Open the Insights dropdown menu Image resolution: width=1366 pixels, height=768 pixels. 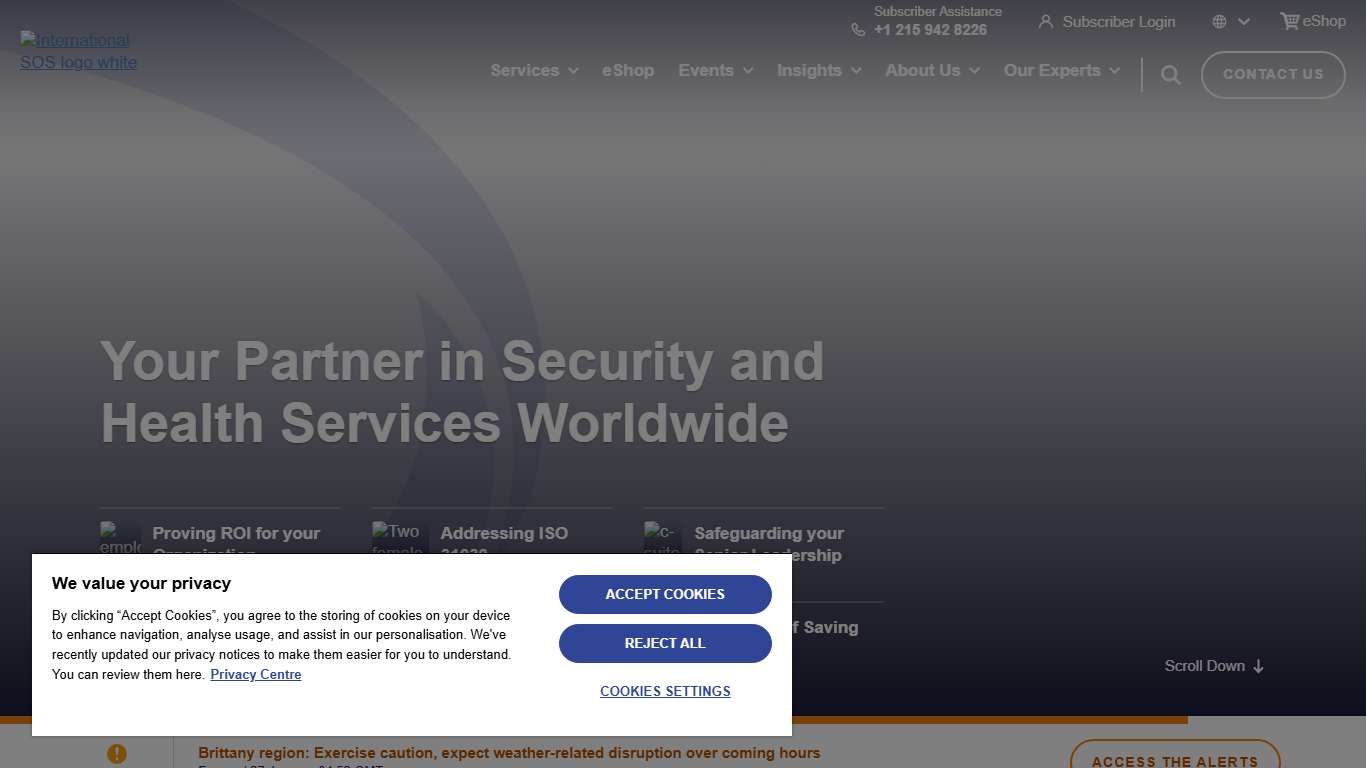pyautogui.click(x=818, y=71)
